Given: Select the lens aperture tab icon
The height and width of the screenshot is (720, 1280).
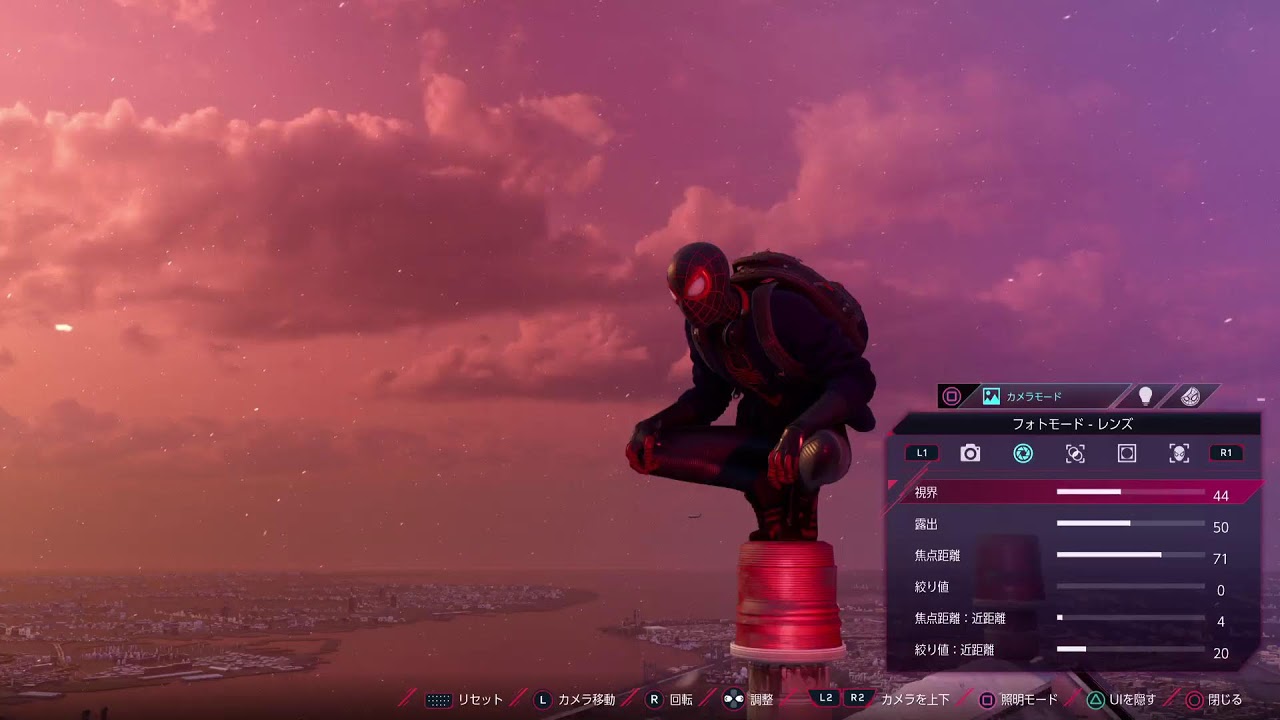Looking at the screenshot, I should pos(1022,453).
